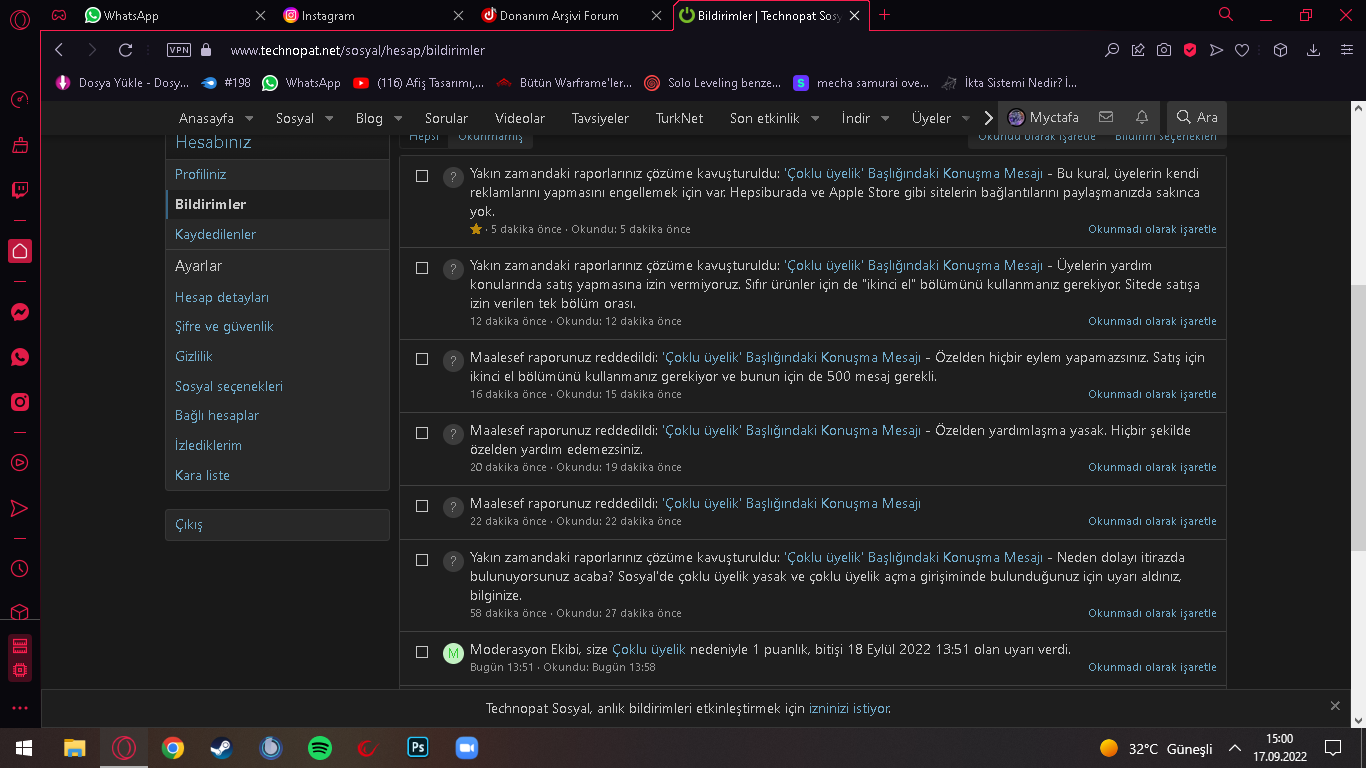The image size is (1366, 768).
Task: Expand the Üyeler menu dropdown arrow
Action: tap(966, 118)
